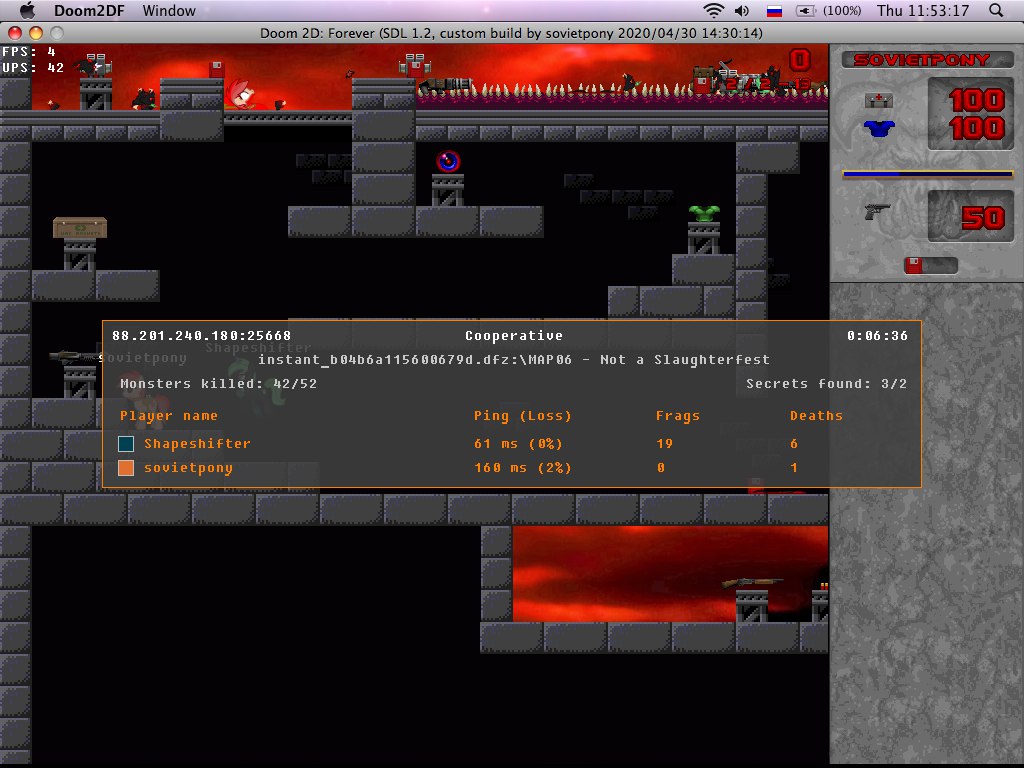Click the sovietpony orange color swatch

126,468
